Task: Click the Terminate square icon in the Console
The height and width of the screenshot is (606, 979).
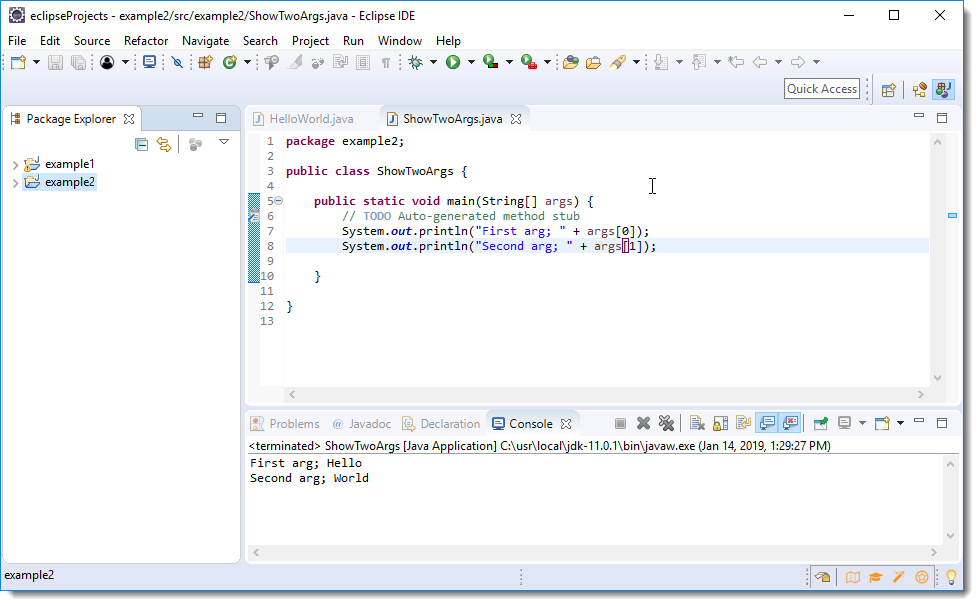Action: click(620, 423)
